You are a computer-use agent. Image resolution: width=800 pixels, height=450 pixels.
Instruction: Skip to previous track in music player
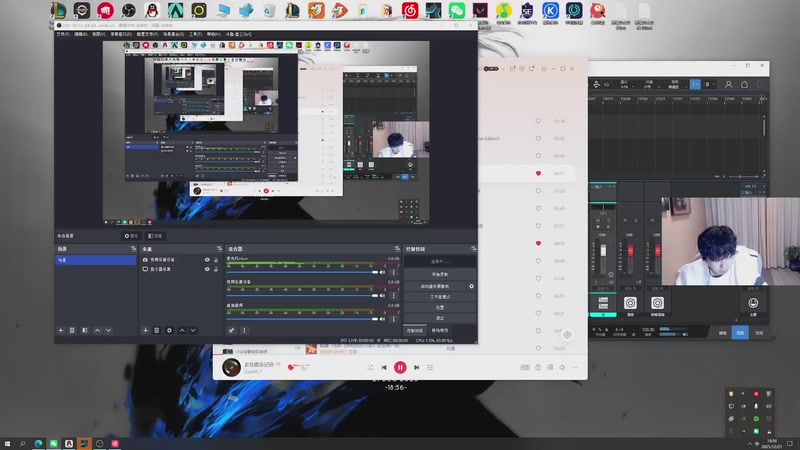[384, 367]
